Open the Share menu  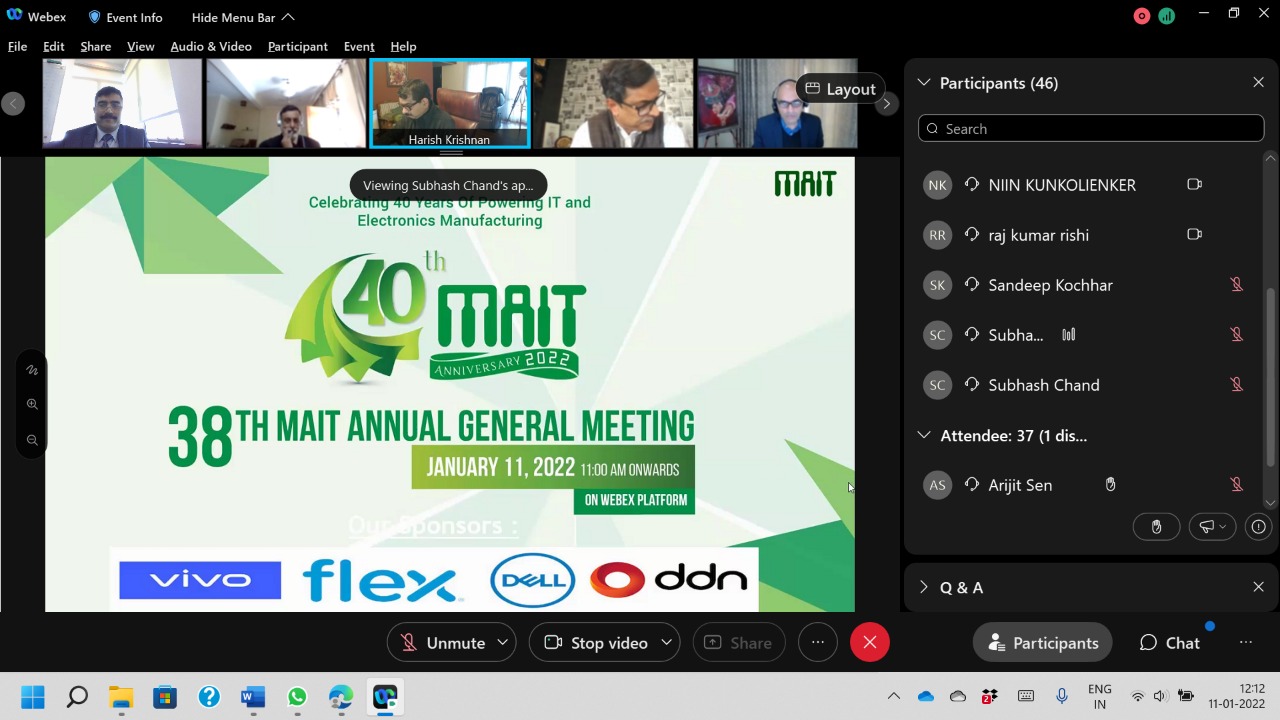pyautogui.click(x=95, y=46)
